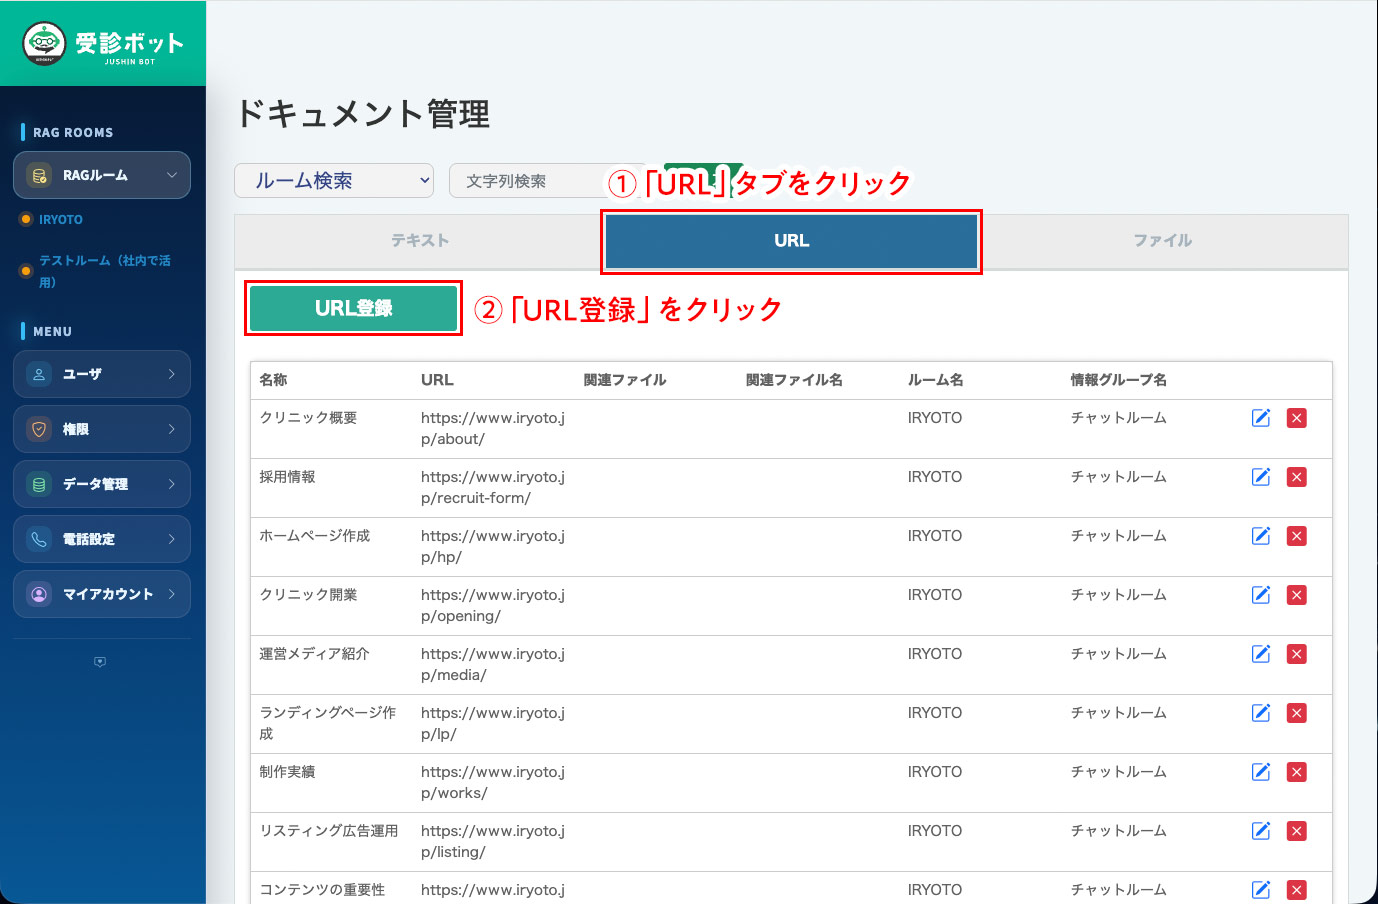Delete the コンテンツの重要性 row
1378x904 pixels.
tap(1297, 890)
